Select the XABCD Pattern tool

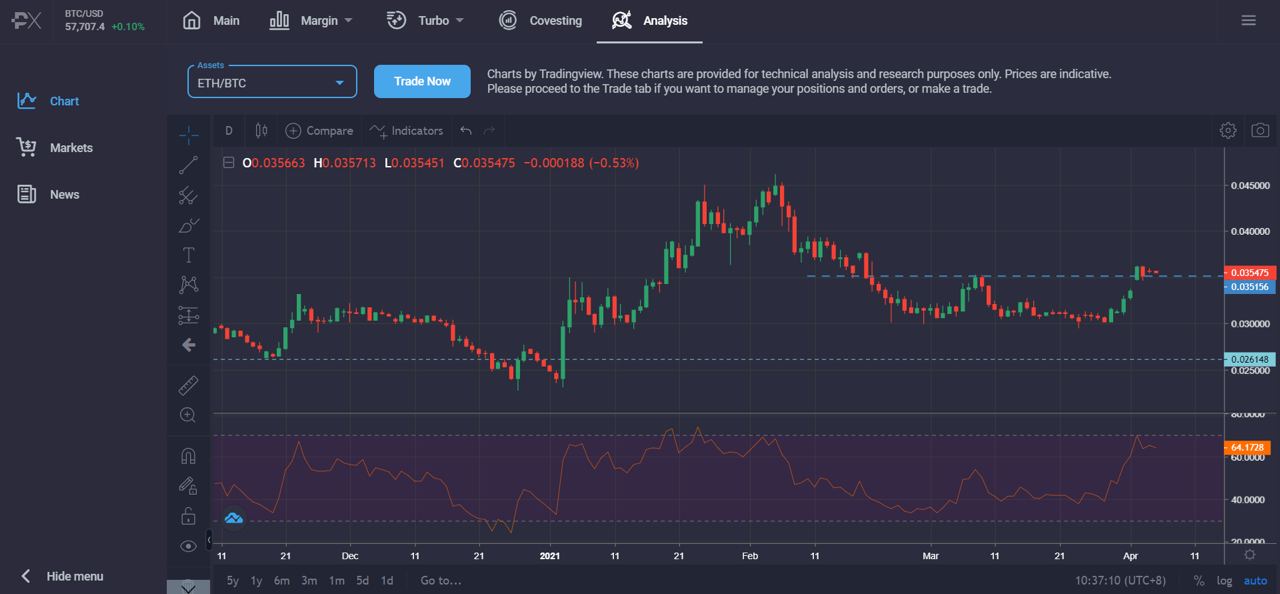click(188, 285)
